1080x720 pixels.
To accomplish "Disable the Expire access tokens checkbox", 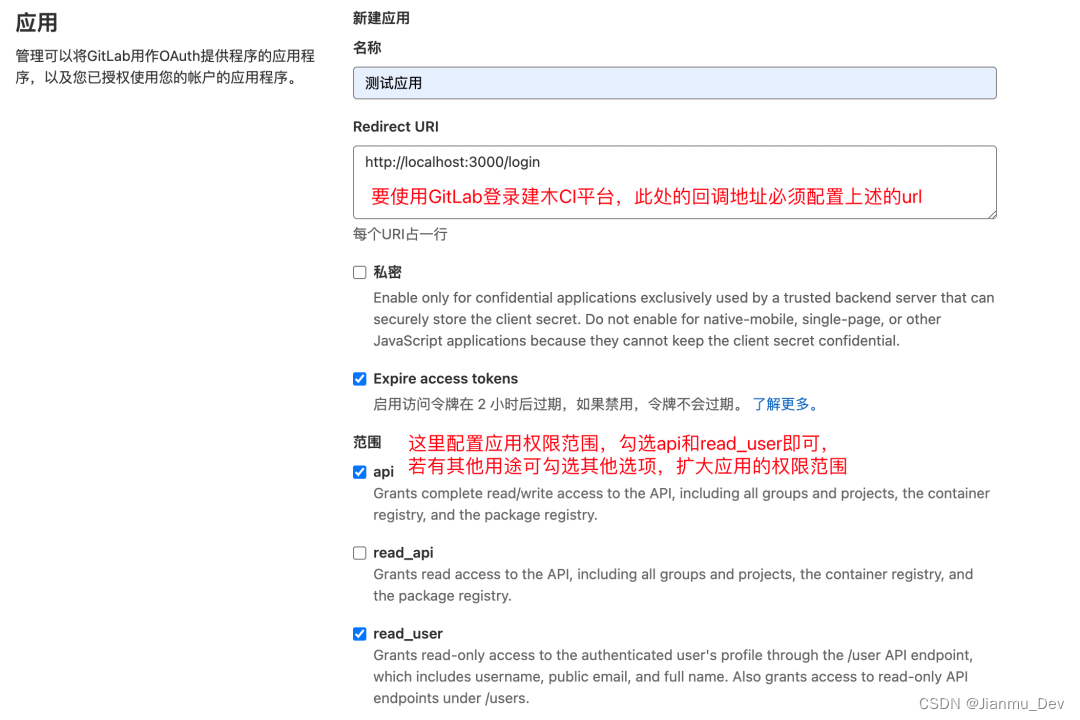I will (x=359, y=378).
